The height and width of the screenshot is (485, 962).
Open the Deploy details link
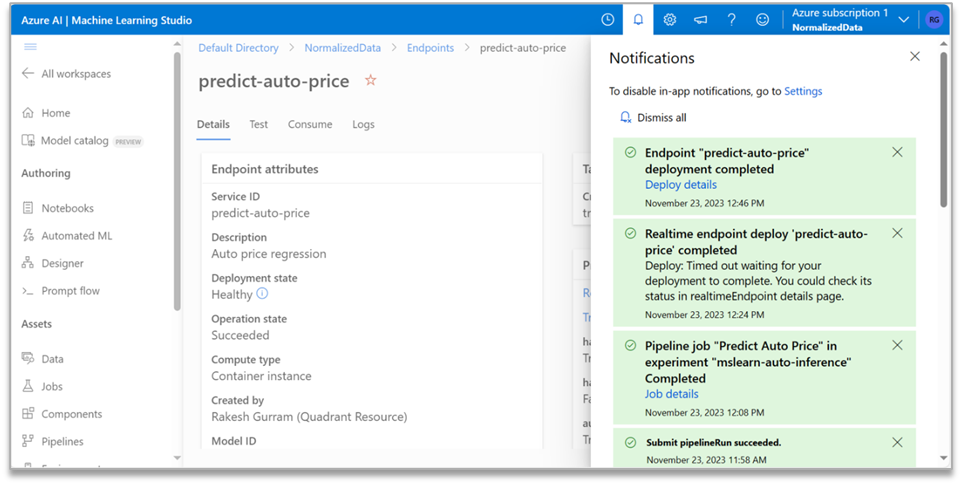coord(680,185)
